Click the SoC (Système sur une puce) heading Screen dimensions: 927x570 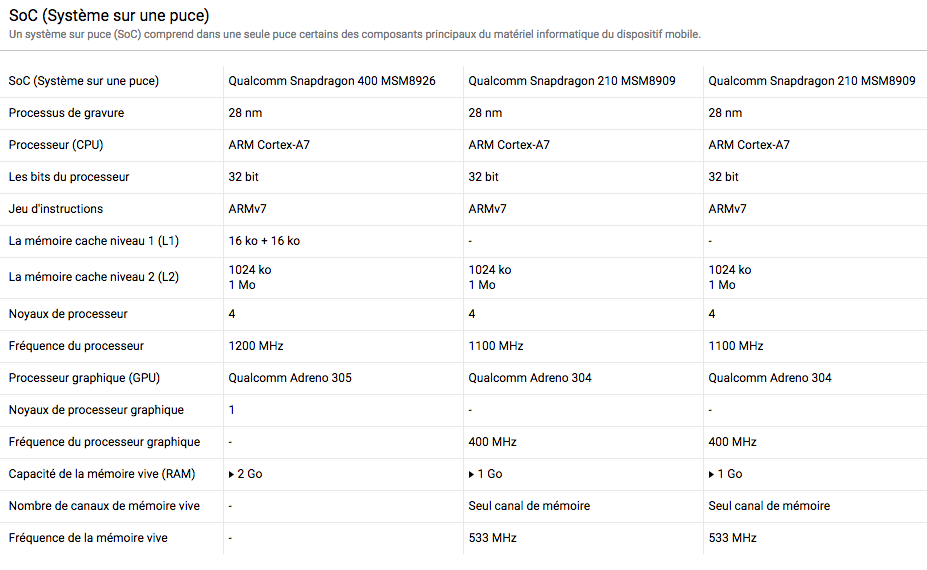coord(109,15)
